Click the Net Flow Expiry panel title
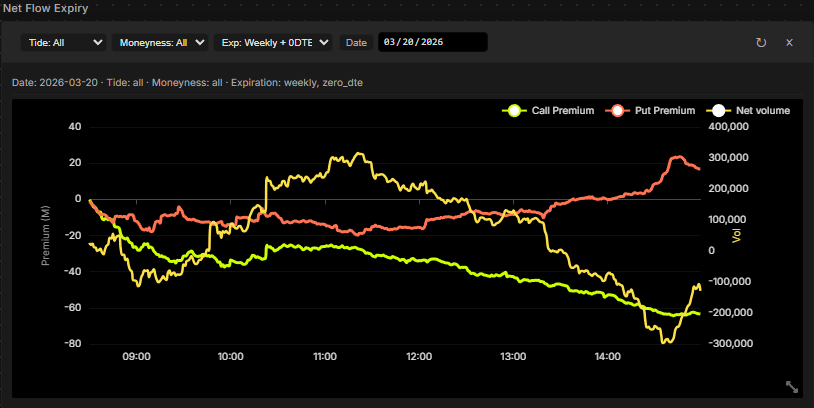Image resolution: width=814 pixels, height=408 pixels. [48, 9]
